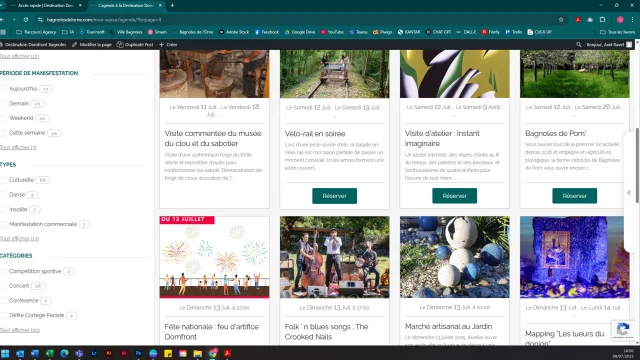Open the Adobe Stock bookmark
Viewport: 640px width, 360px height.
(x=234, y=32)
